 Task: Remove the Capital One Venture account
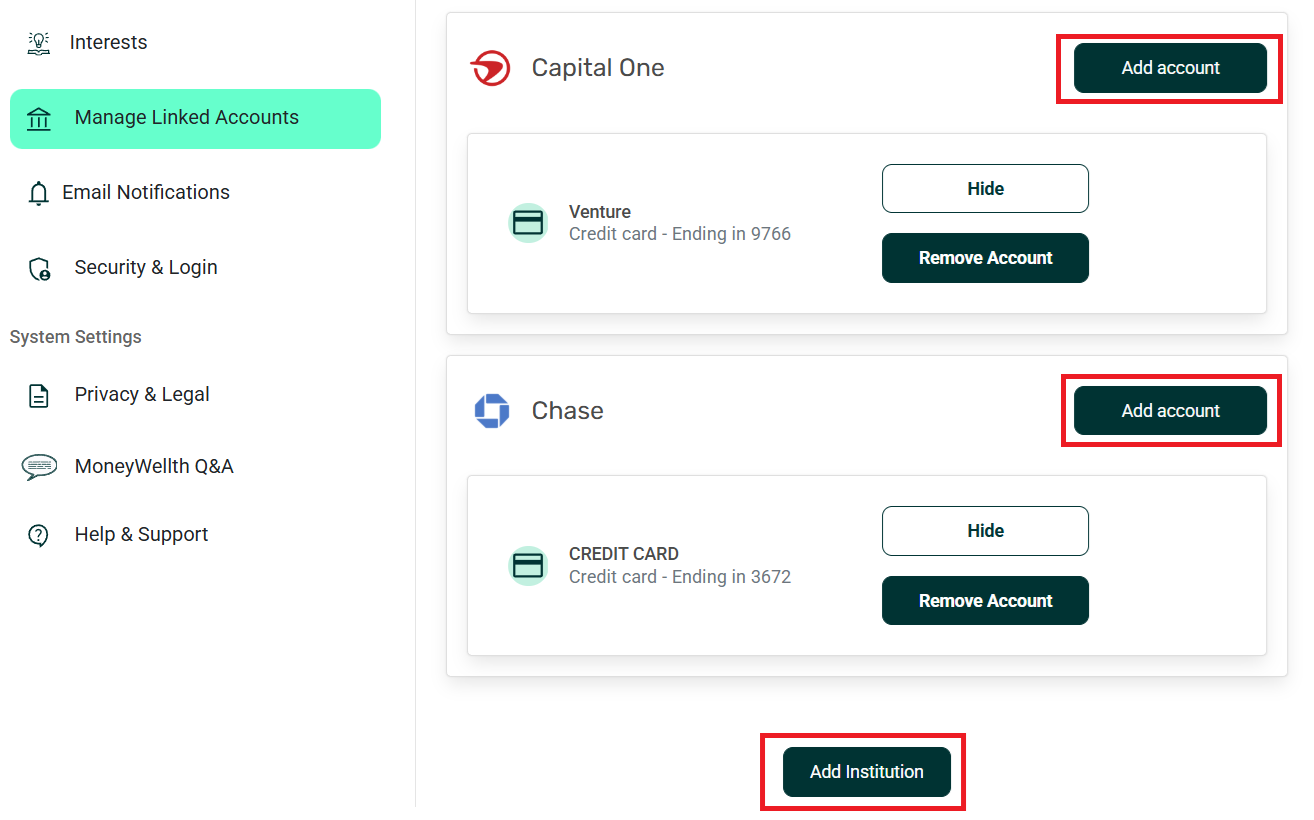(x=985, y=258)
